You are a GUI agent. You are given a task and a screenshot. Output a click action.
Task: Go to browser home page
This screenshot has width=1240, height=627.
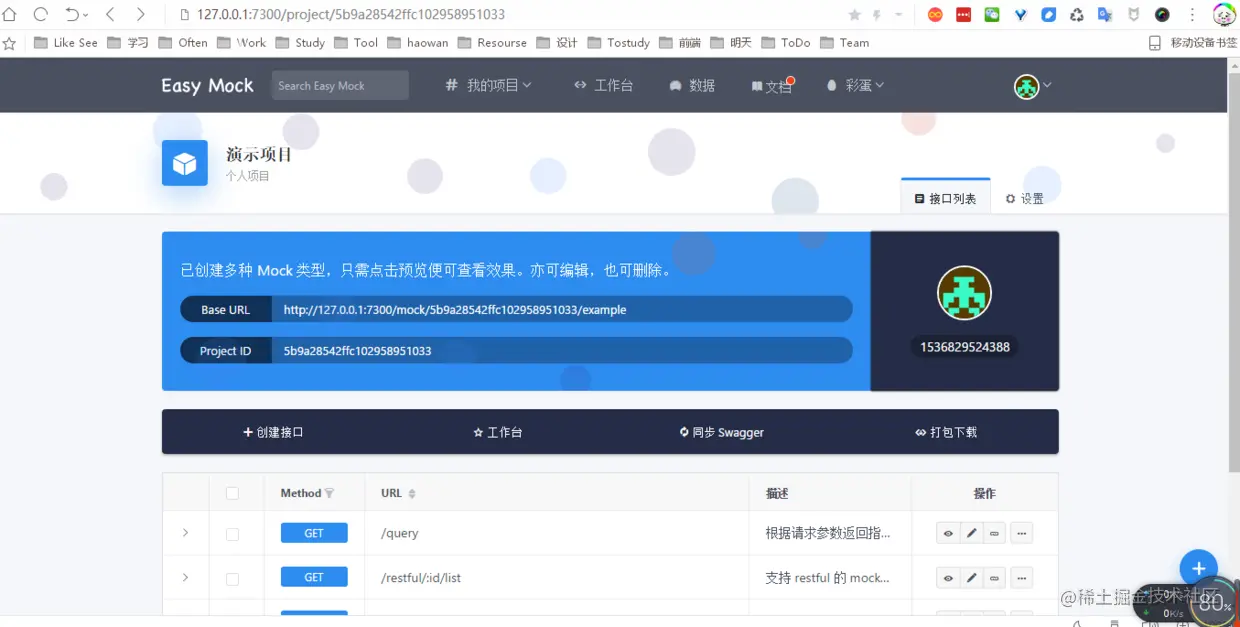point(10,14)
